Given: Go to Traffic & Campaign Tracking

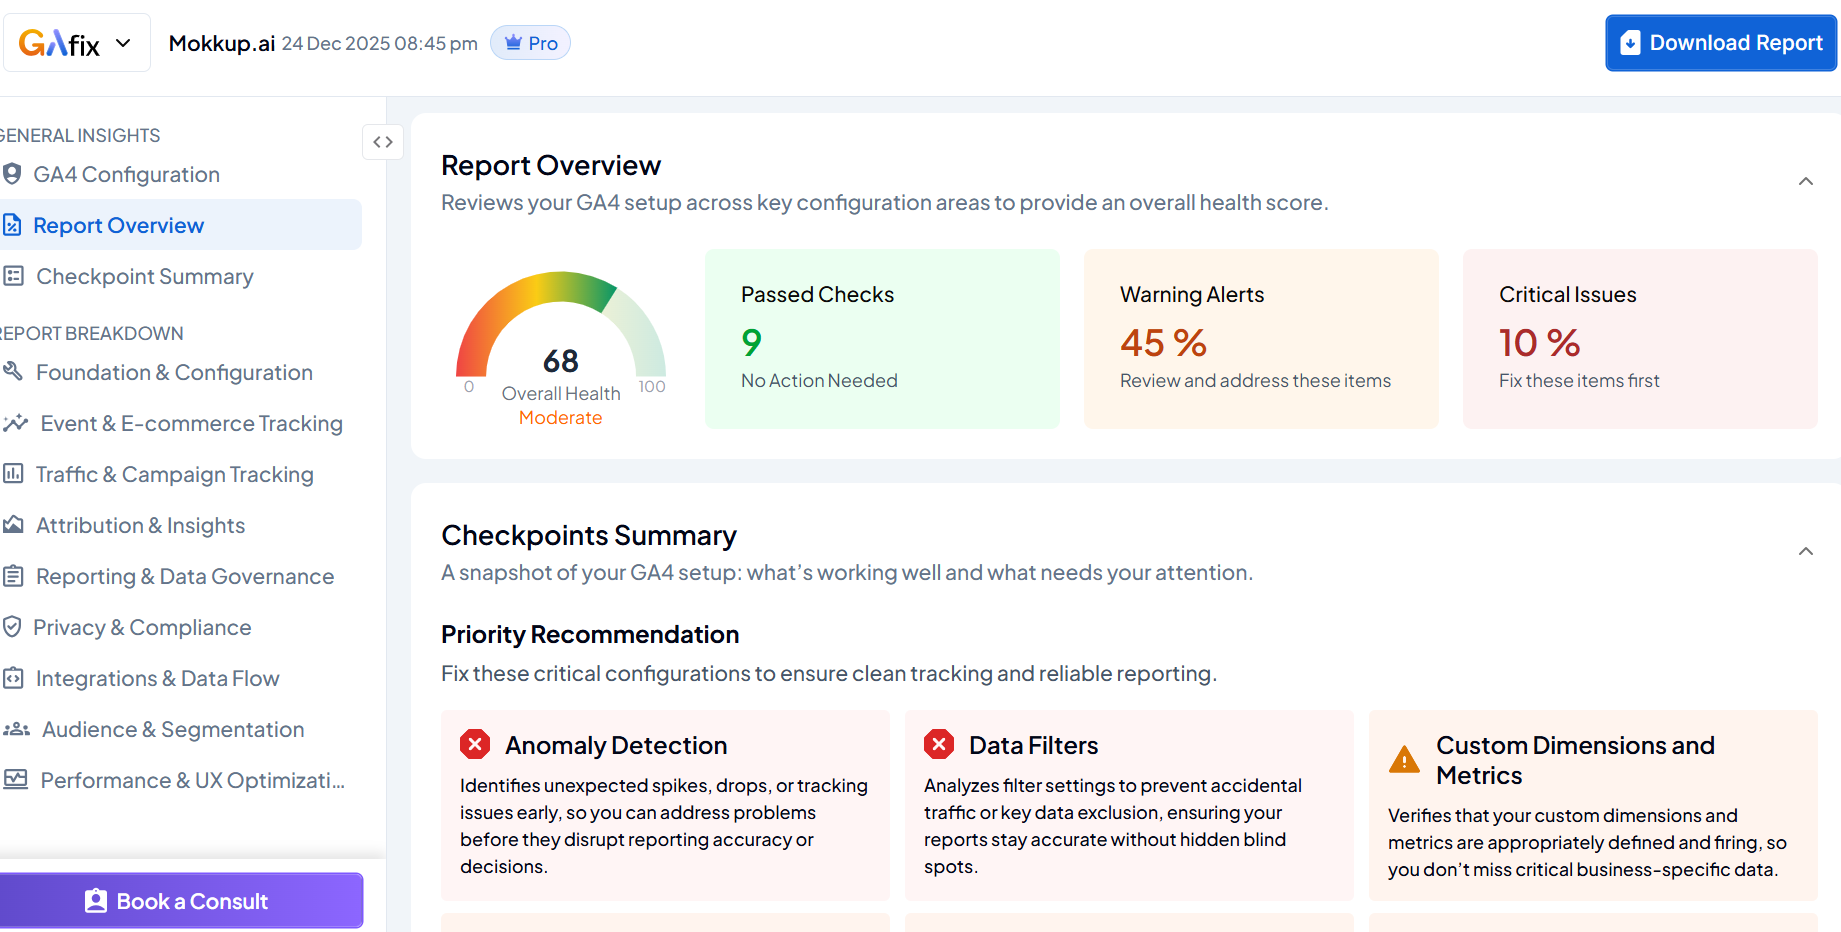Looking at the screenshot, I should point(174,474).
